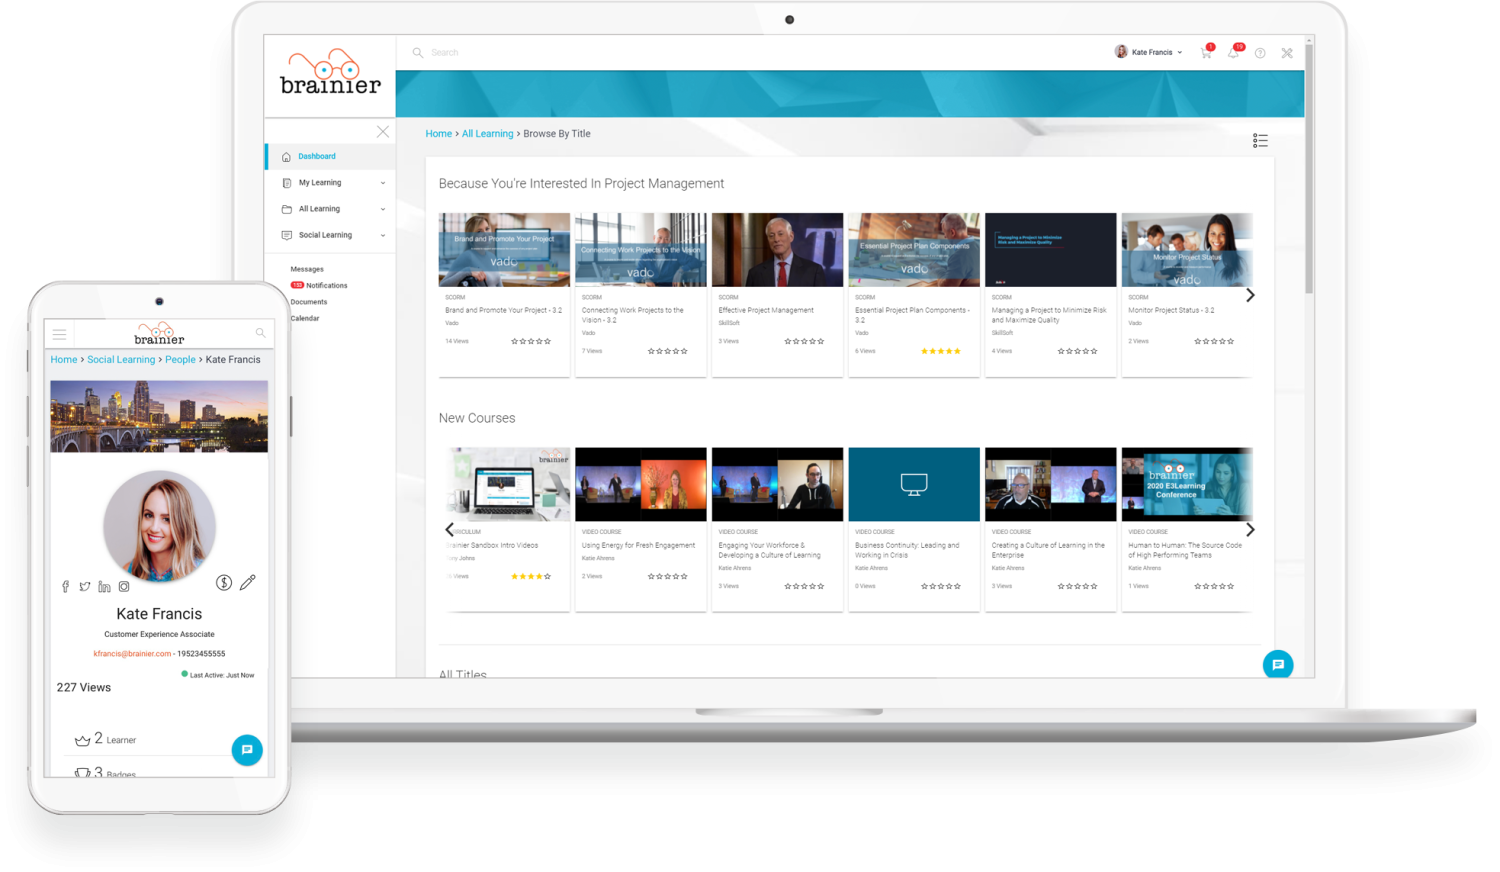Click the help question mark icon
Image resolution: width=1500 pixels, height=872 pixels.
pyautogui.click(x=1260, y=53)
